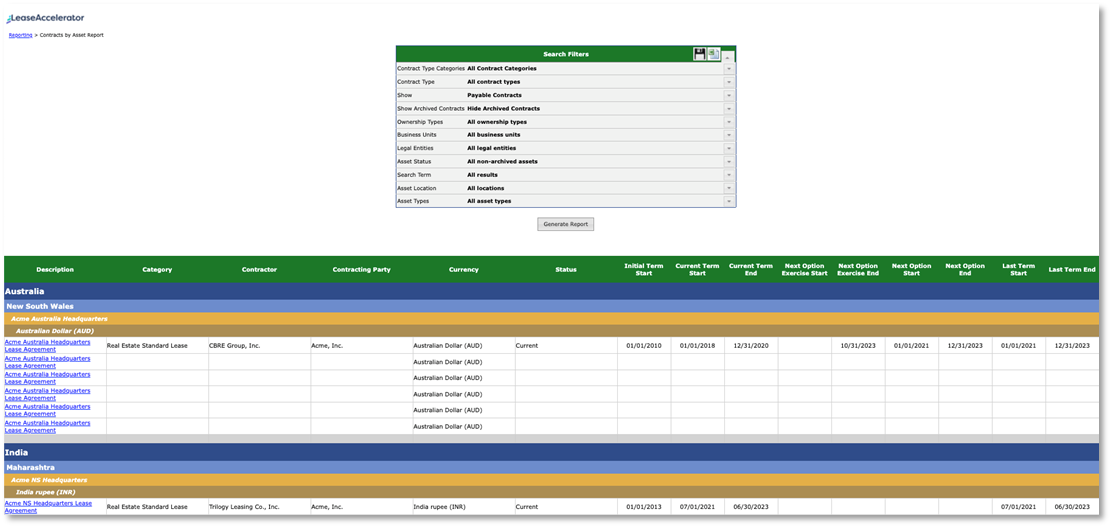The image size is (1111, 527).
Task: Click the All Contract Categories filter value
Action: [x=502, y=69]
